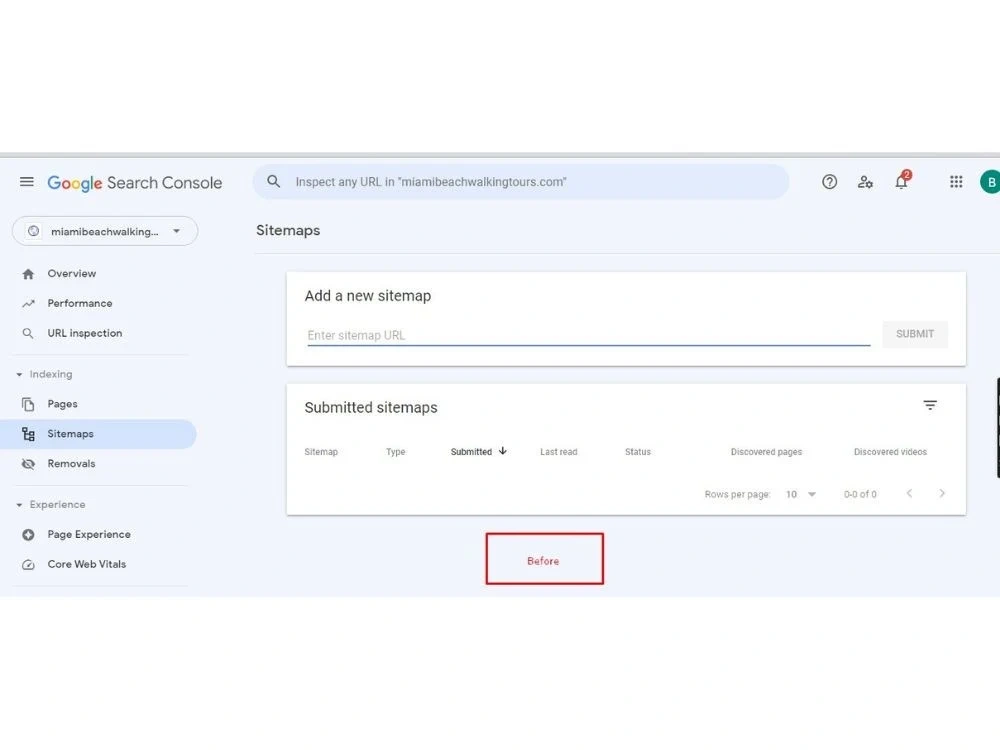Sort by the Discovered videos column header

point(890,452)
